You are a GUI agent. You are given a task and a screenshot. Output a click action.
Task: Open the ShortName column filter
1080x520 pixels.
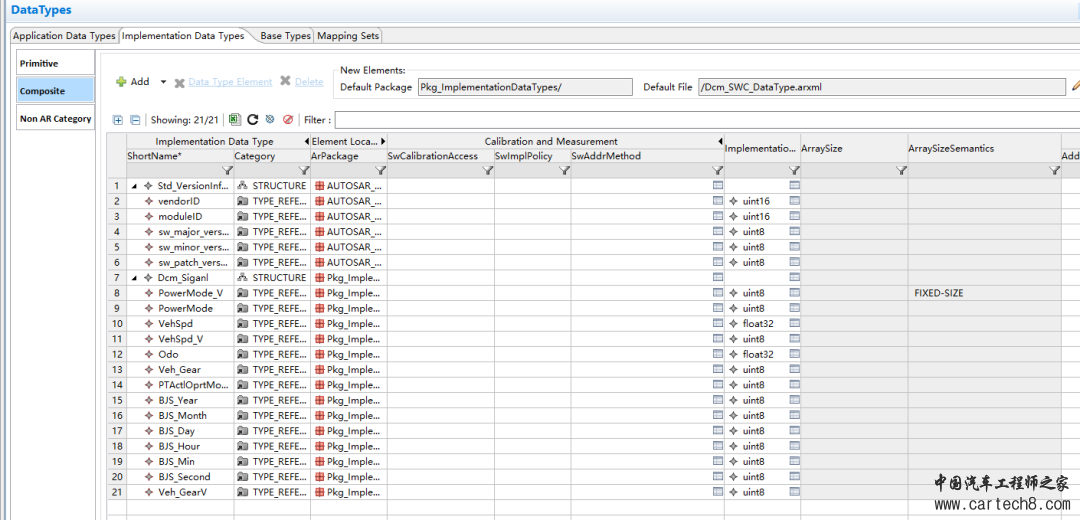[227, 170]
